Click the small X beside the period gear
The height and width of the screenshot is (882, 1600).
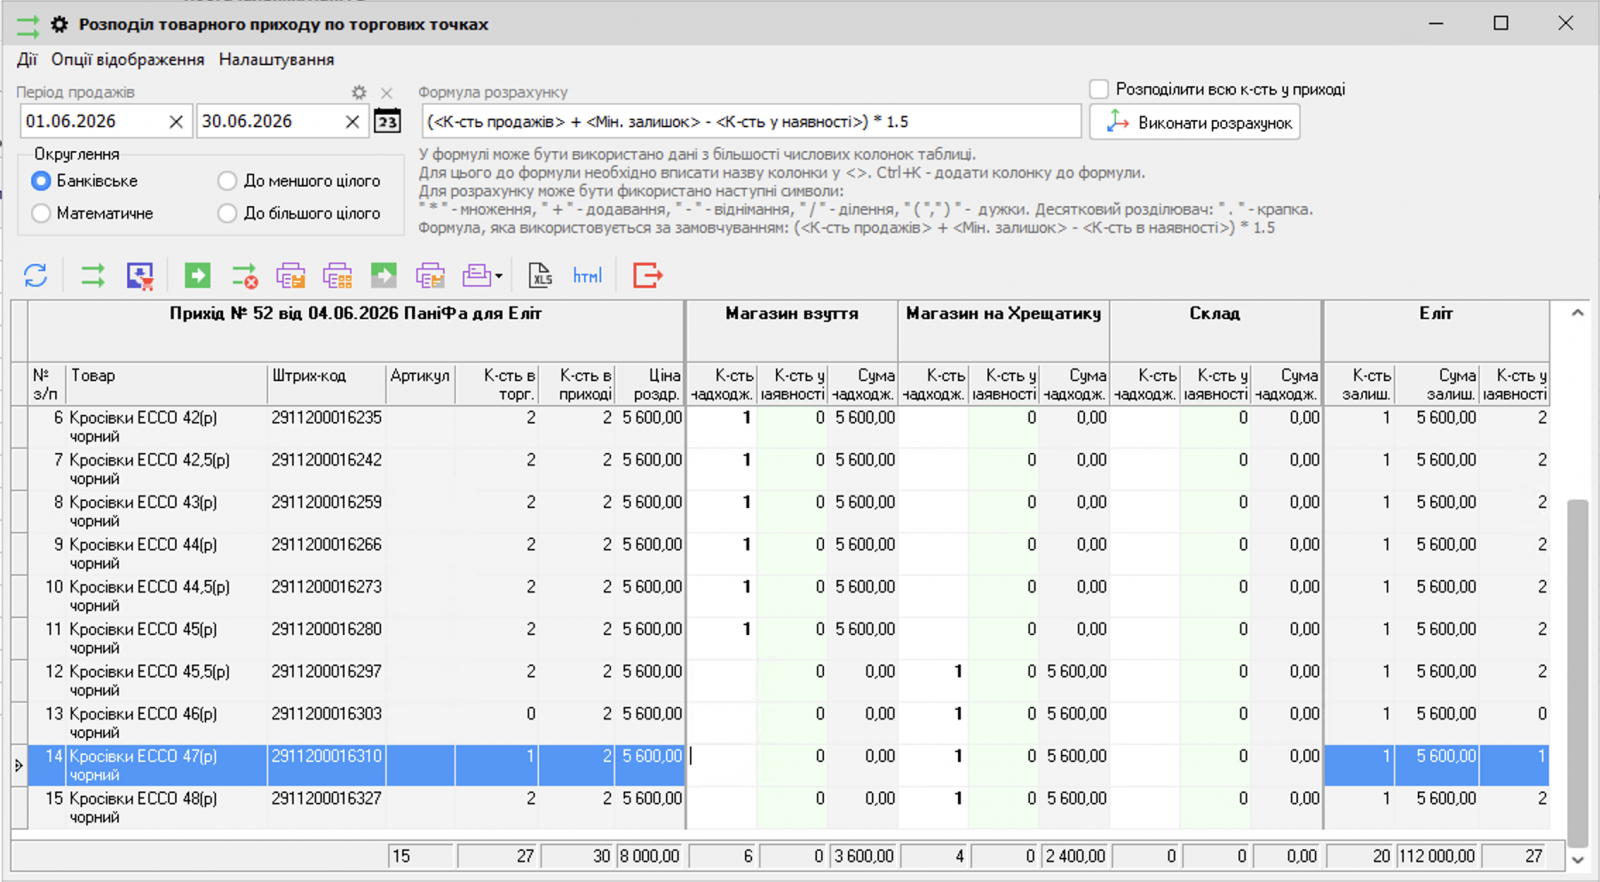[x=386, y=93]
